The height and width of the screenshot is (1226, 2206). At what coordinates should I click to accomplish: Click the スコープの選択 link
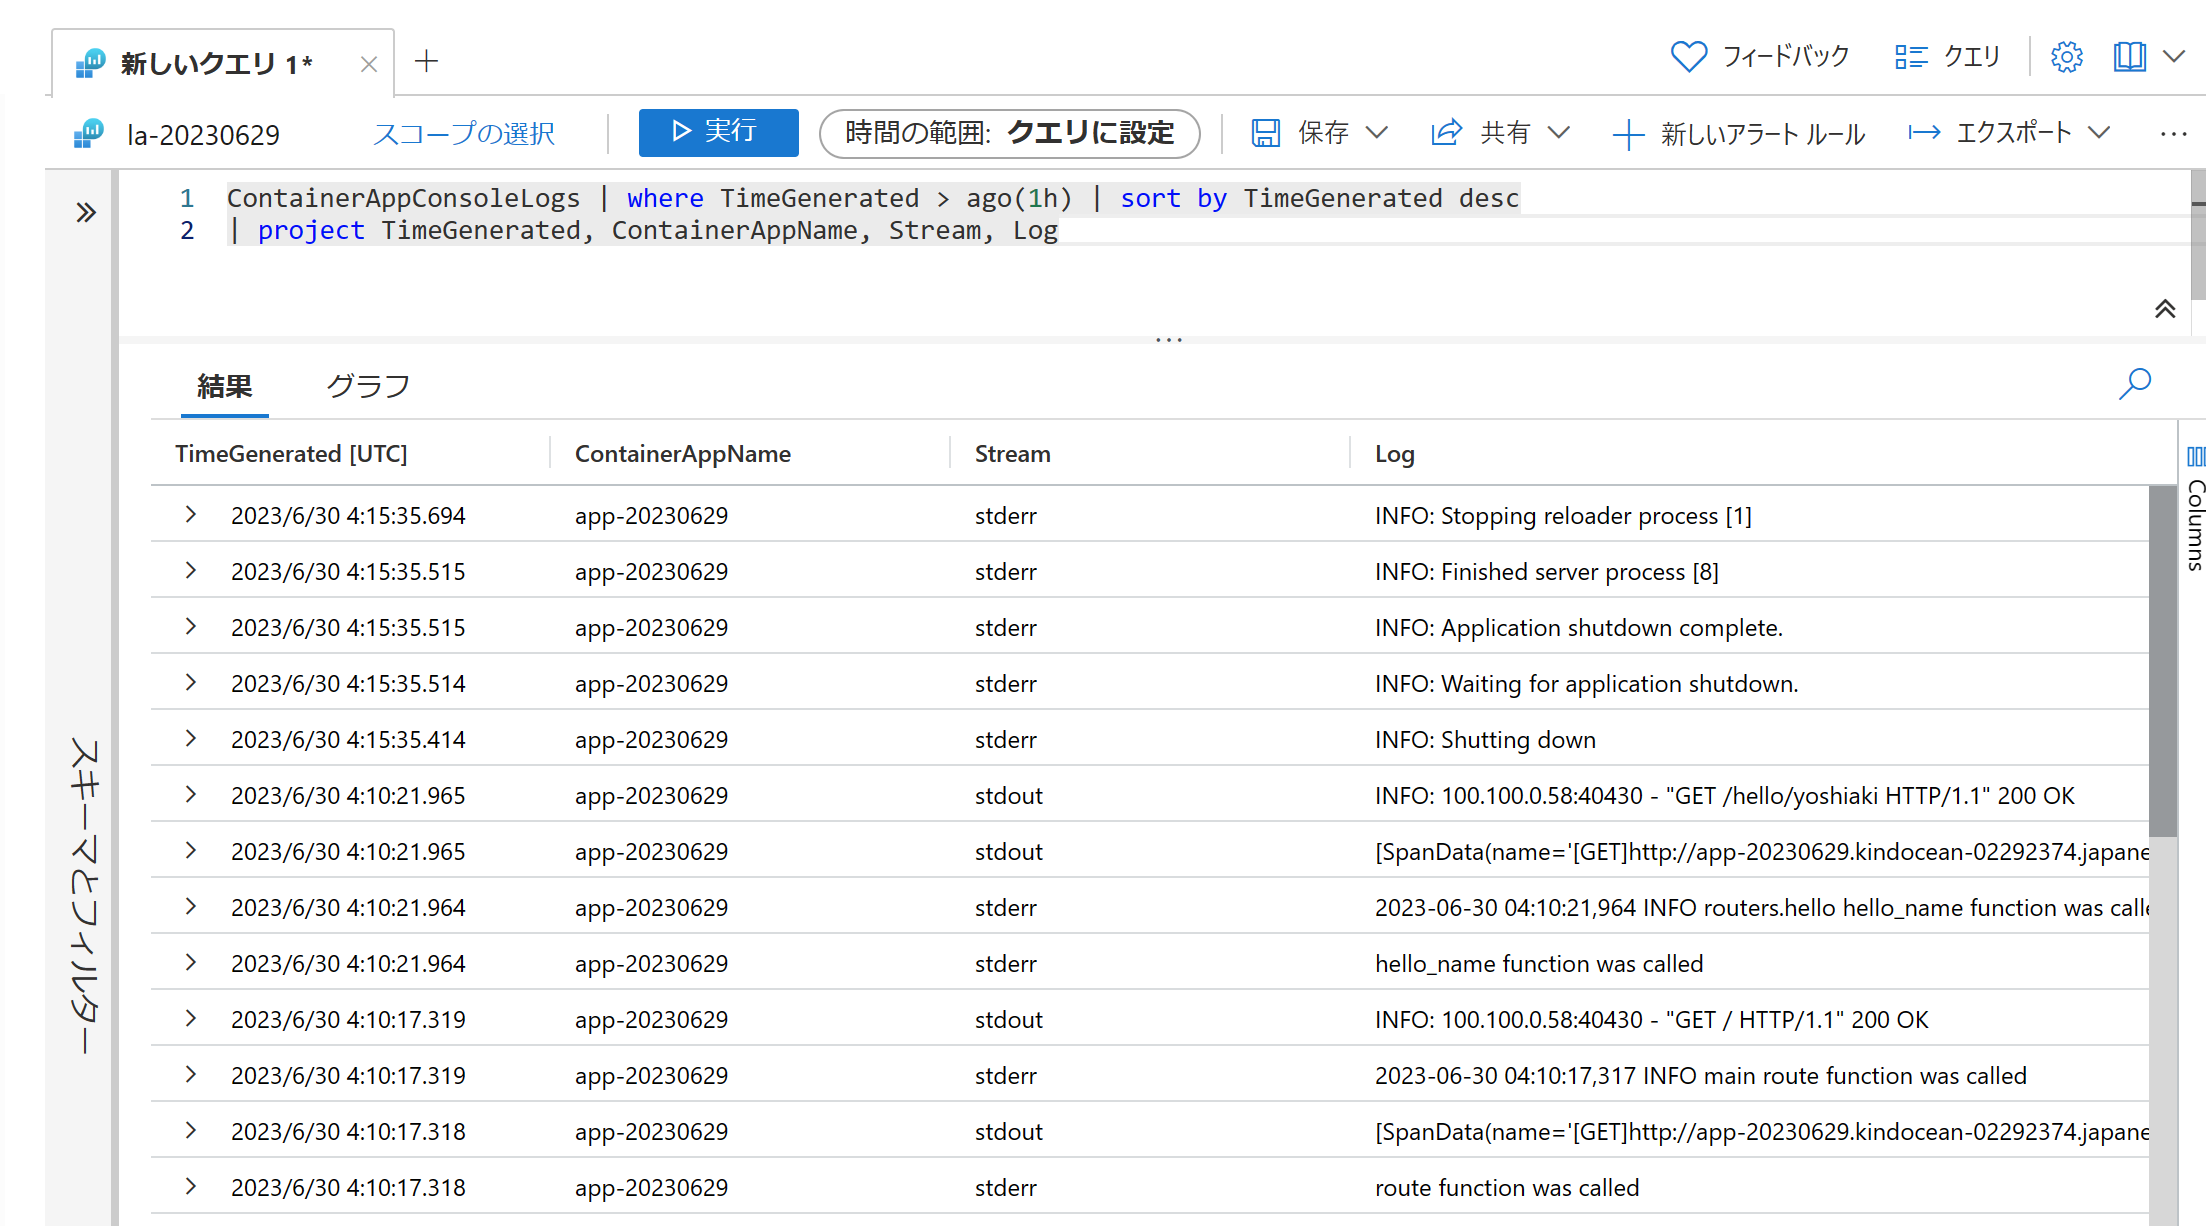click(x=463, y=134)
